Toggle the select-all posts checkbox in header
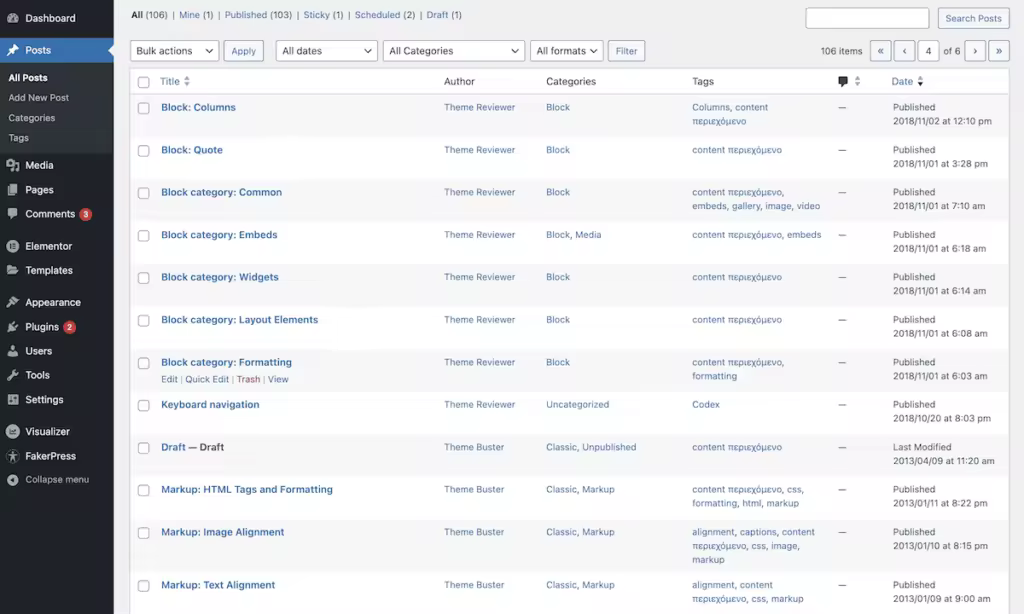Viewport: 1024px width, 614px height. click(144, 82)
